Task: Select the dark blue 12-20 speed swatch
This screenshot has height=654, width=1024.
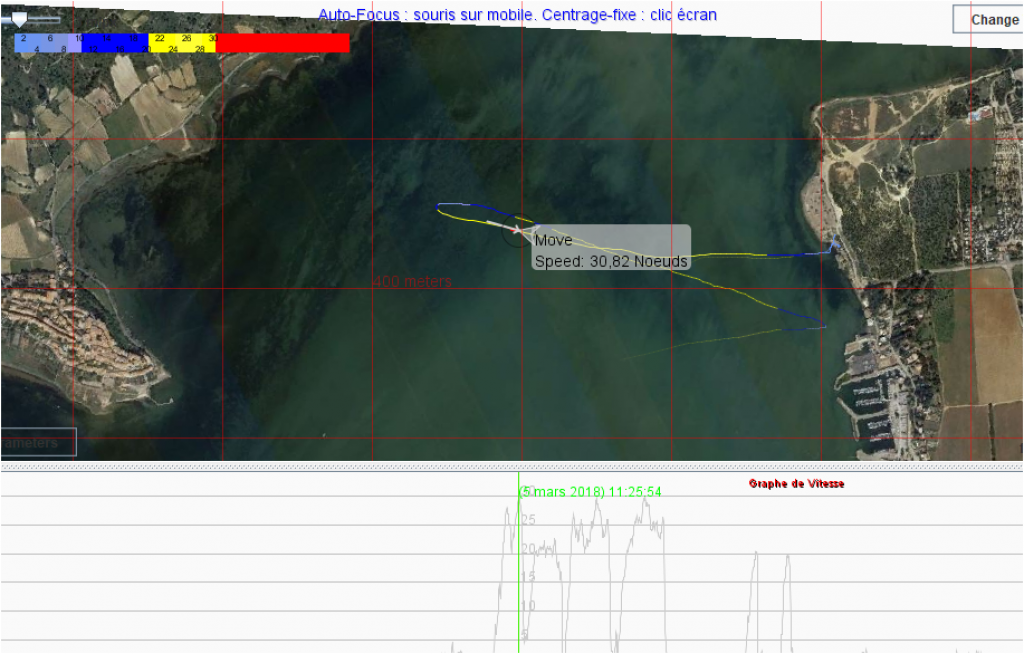Action: (x=114, y=42)
